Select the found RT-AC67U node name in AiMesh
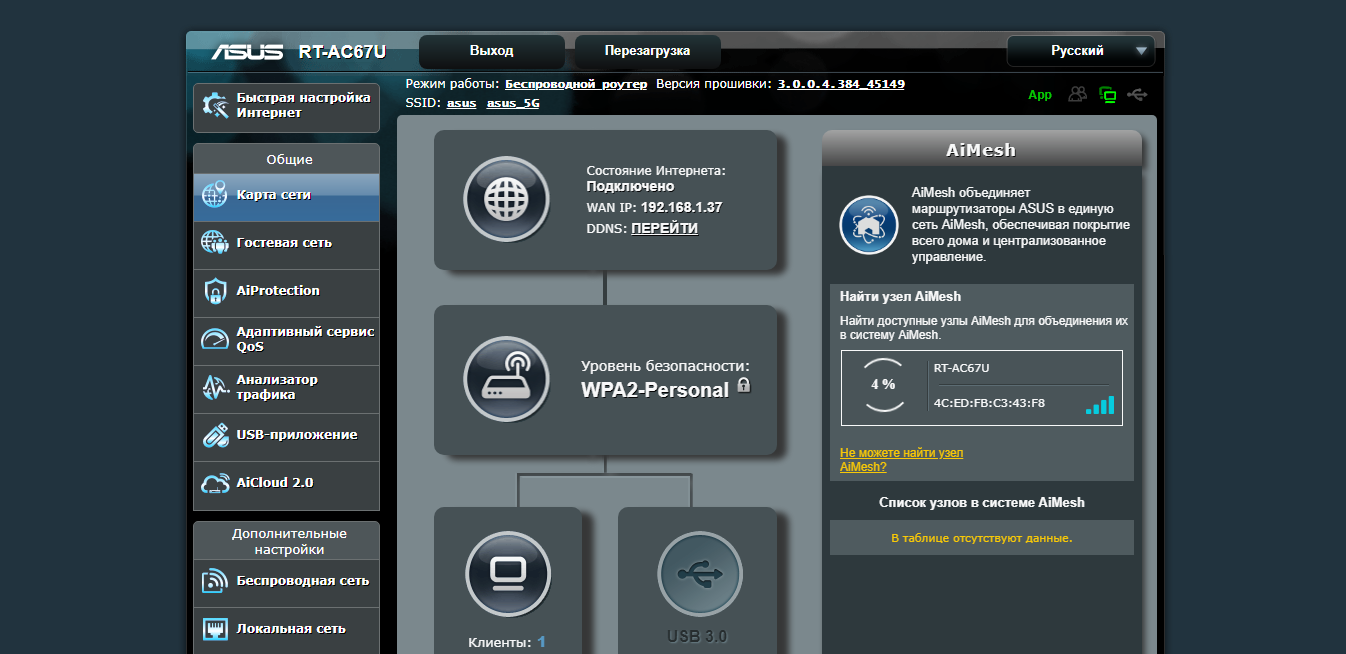The image size is (1346, 654). pyautogui.click(x=961, y=368)
